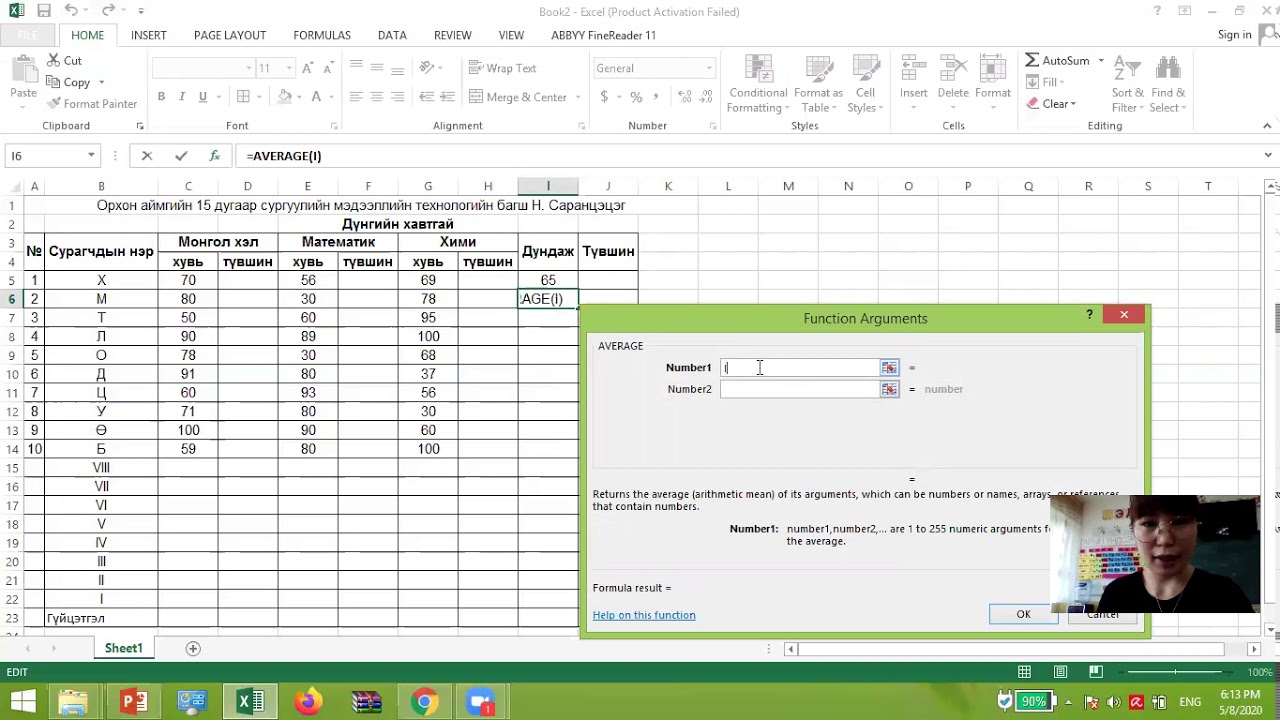The width and height of the screenshot is (1280, 720).
Task: Center text horizontally in Alignment group
Action: [377, 97]
